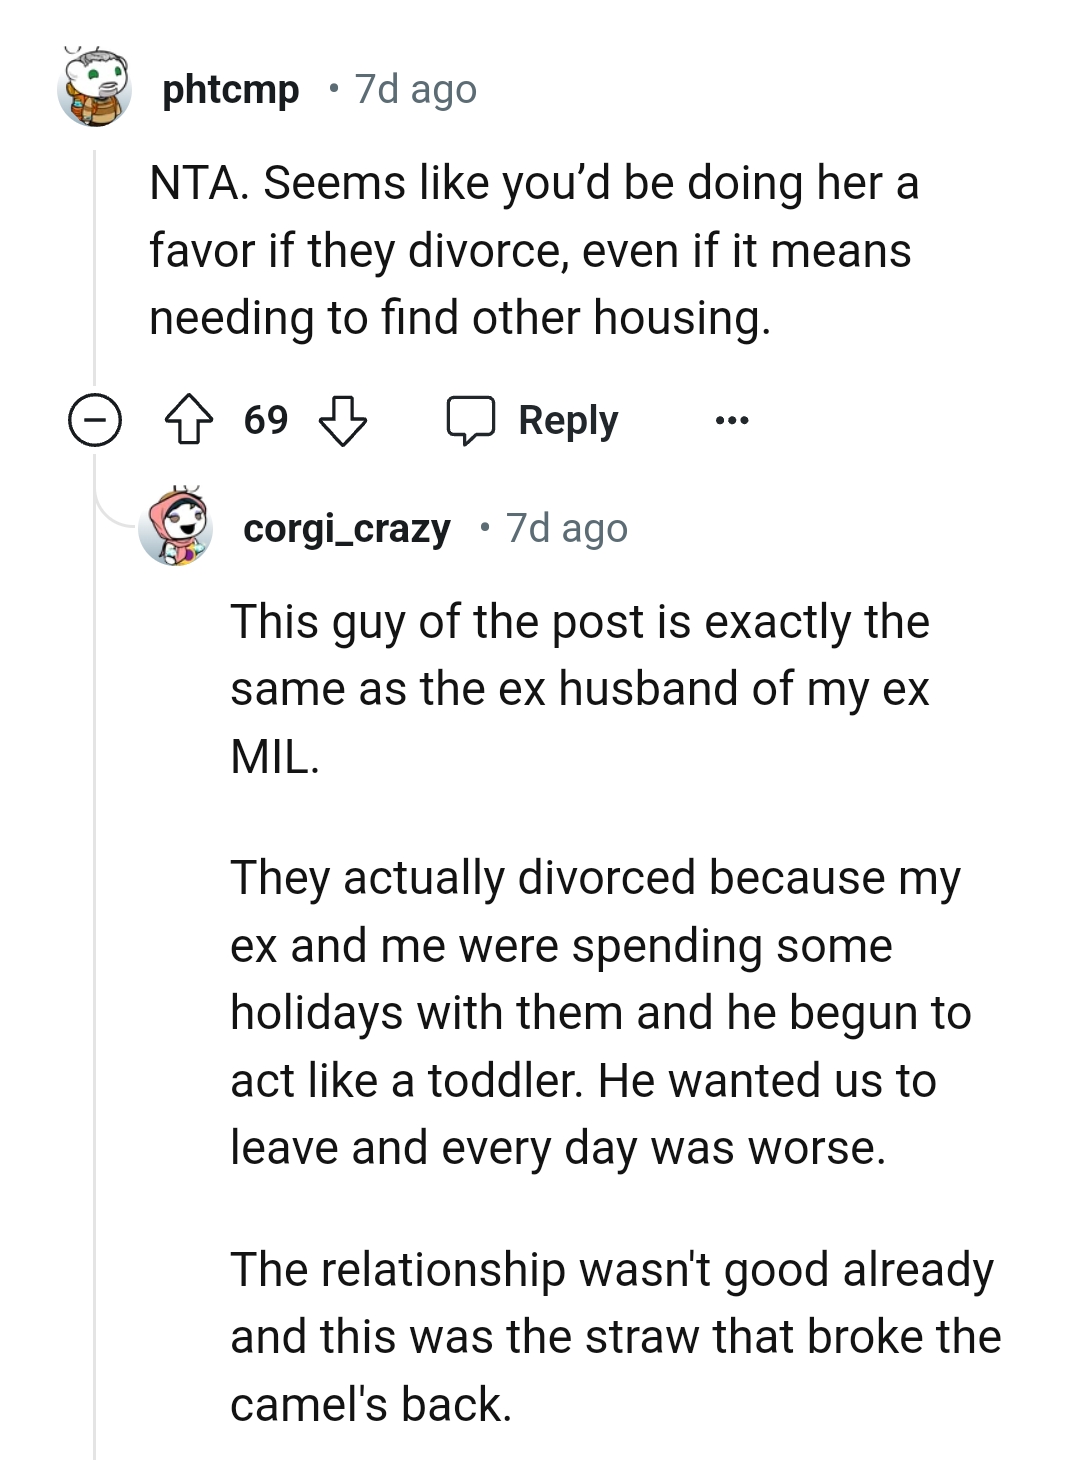This screenshot has height=1460, width=1080.
Task: Click the paragraph mentioning ex MIL
Action: (580, 688)
